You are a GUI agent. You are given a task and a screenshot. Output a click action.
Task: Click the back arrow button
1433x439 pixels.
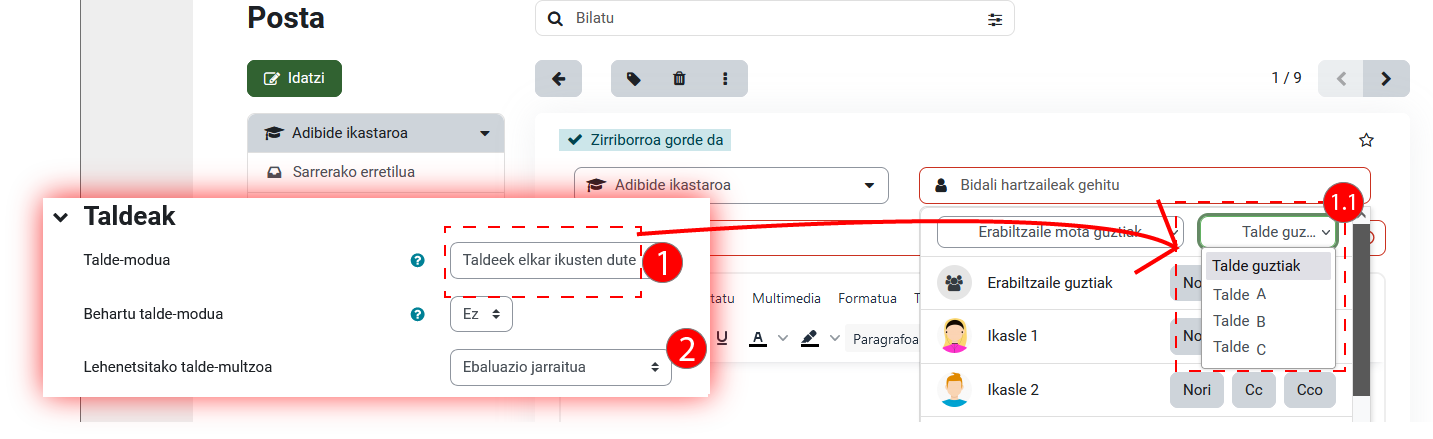[559, 79]
